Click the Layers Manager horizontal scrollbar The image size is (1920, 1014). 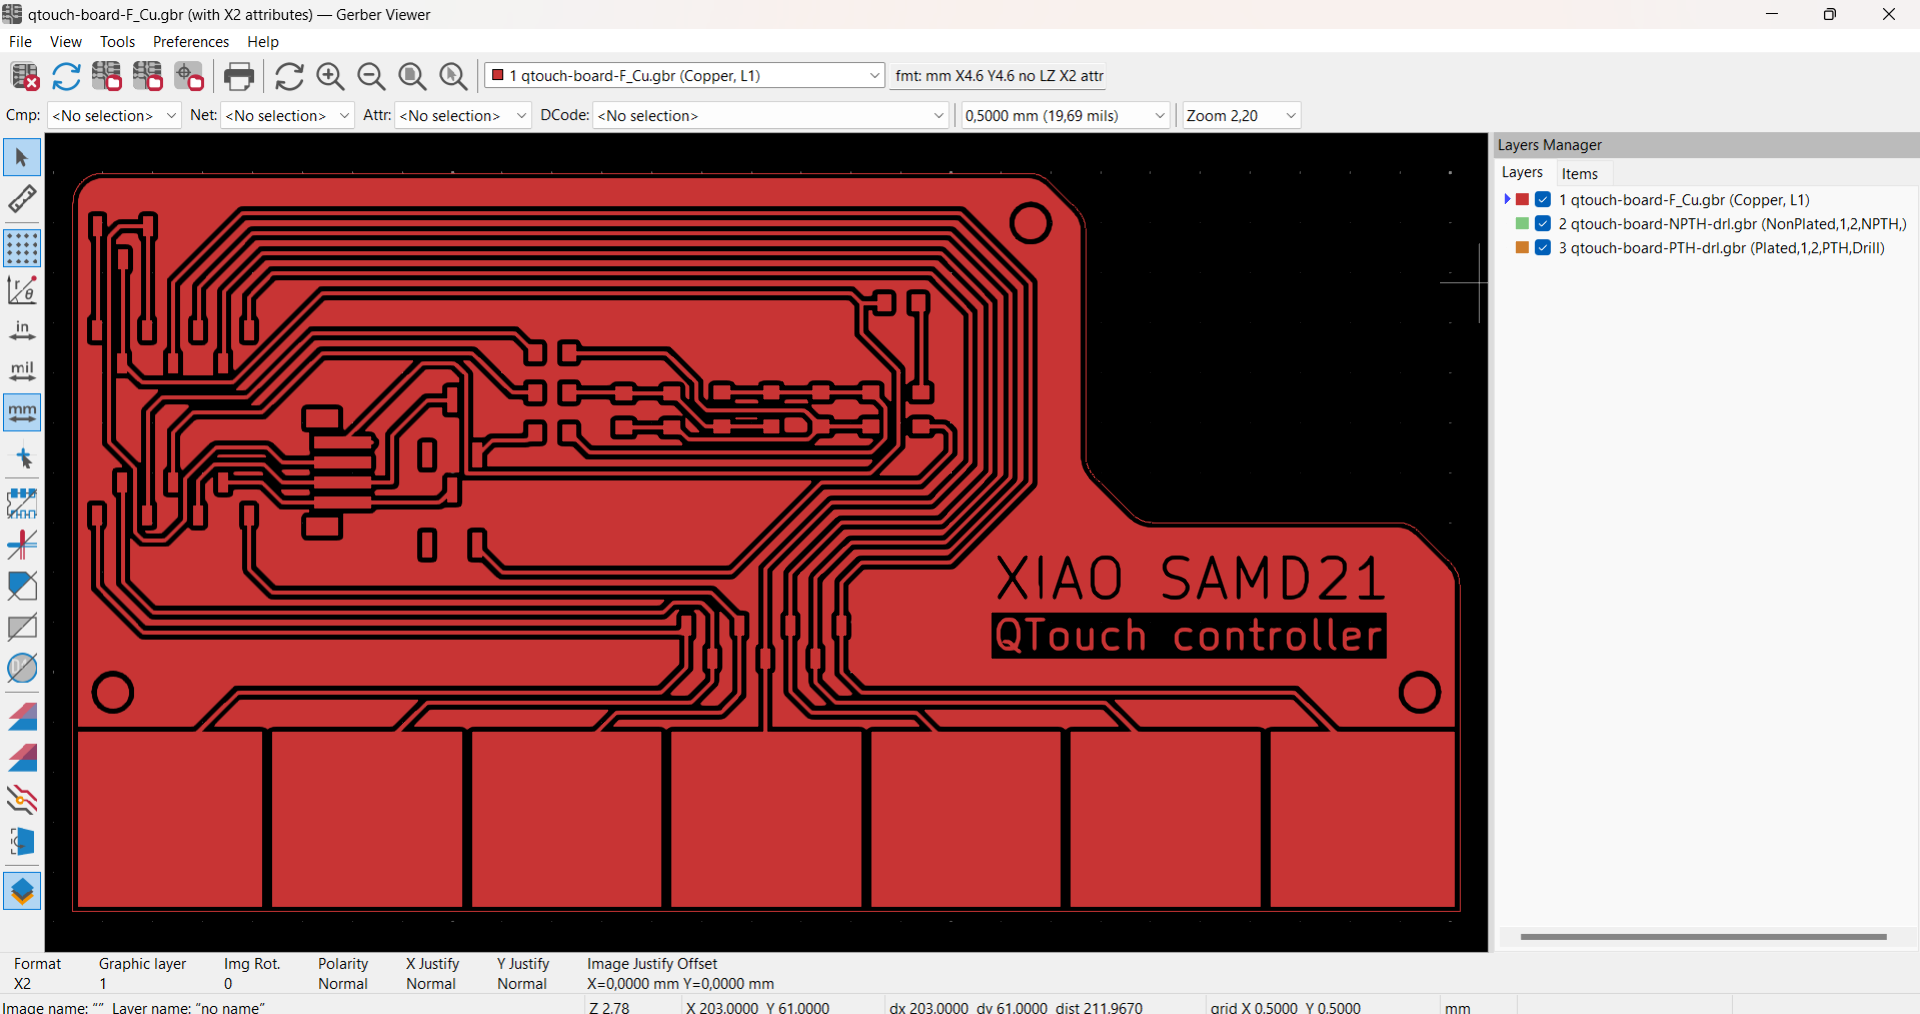1702,937
